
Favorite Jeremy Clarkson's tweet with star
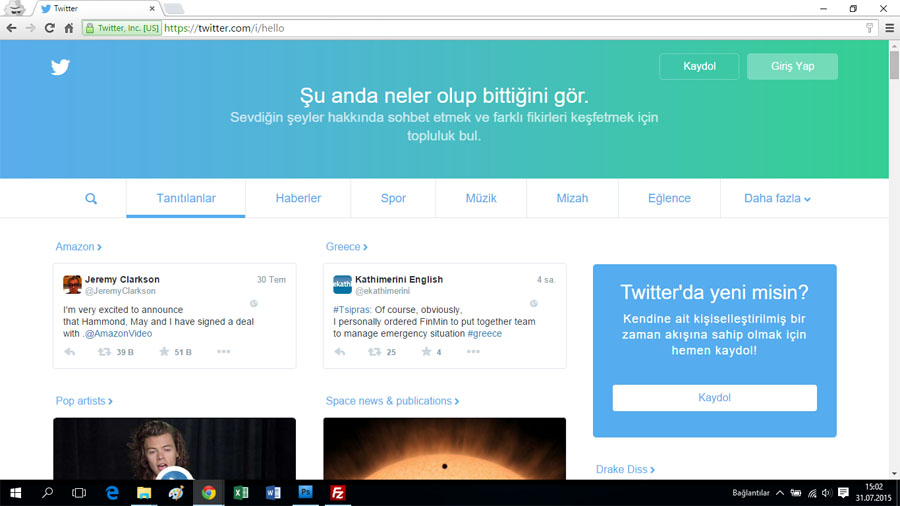pyautogui.click(x=164, y=351)
